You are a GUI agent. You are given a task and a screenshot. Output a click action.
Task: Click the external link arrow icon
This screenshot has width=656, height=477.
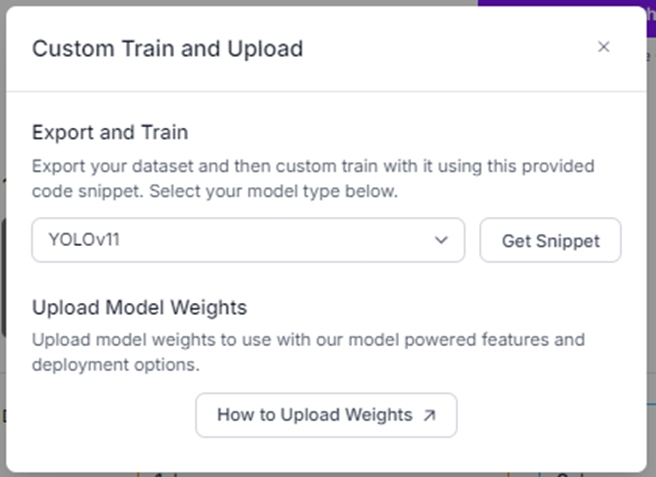pyautogui.click(x=430, y=415)
